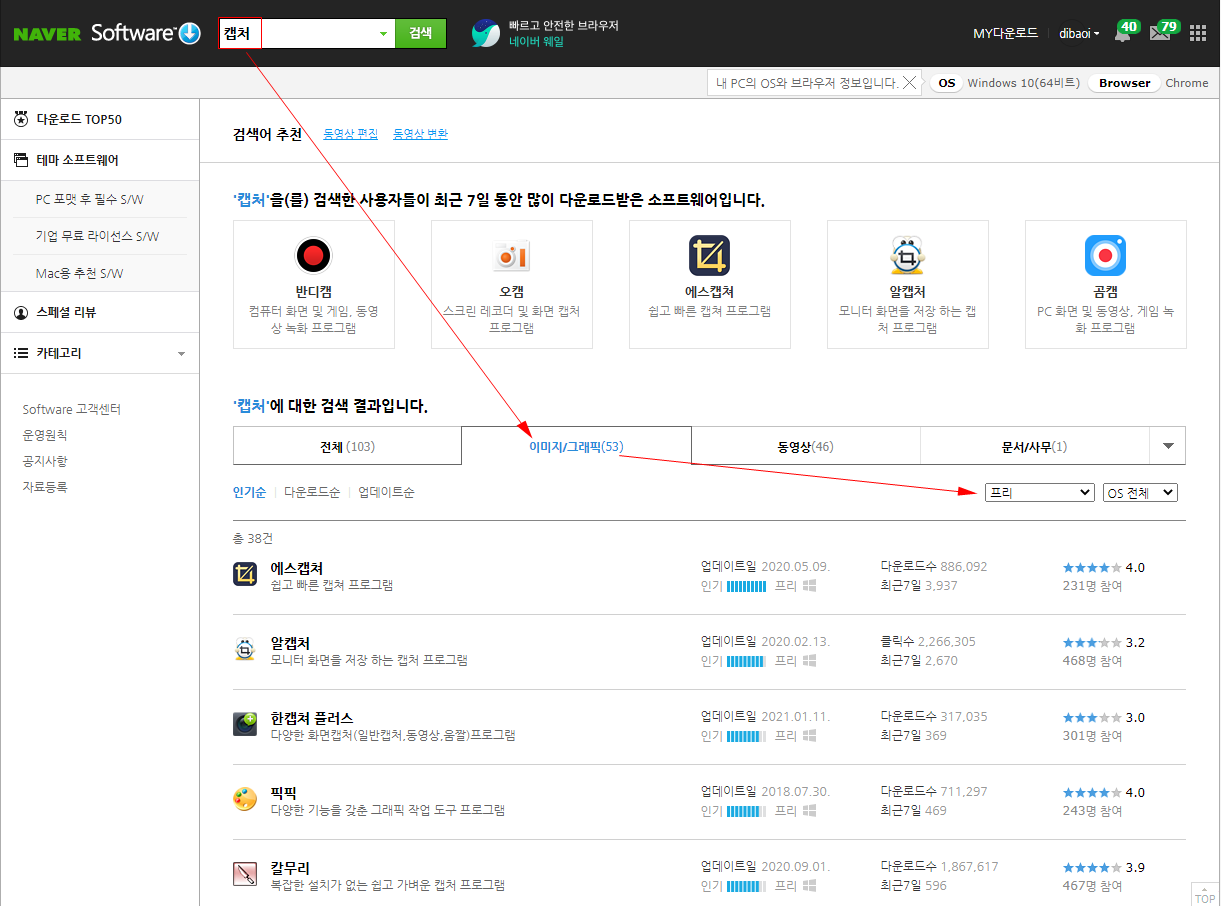
Task: Click the green 검색 search button
Action: (420, 33)
